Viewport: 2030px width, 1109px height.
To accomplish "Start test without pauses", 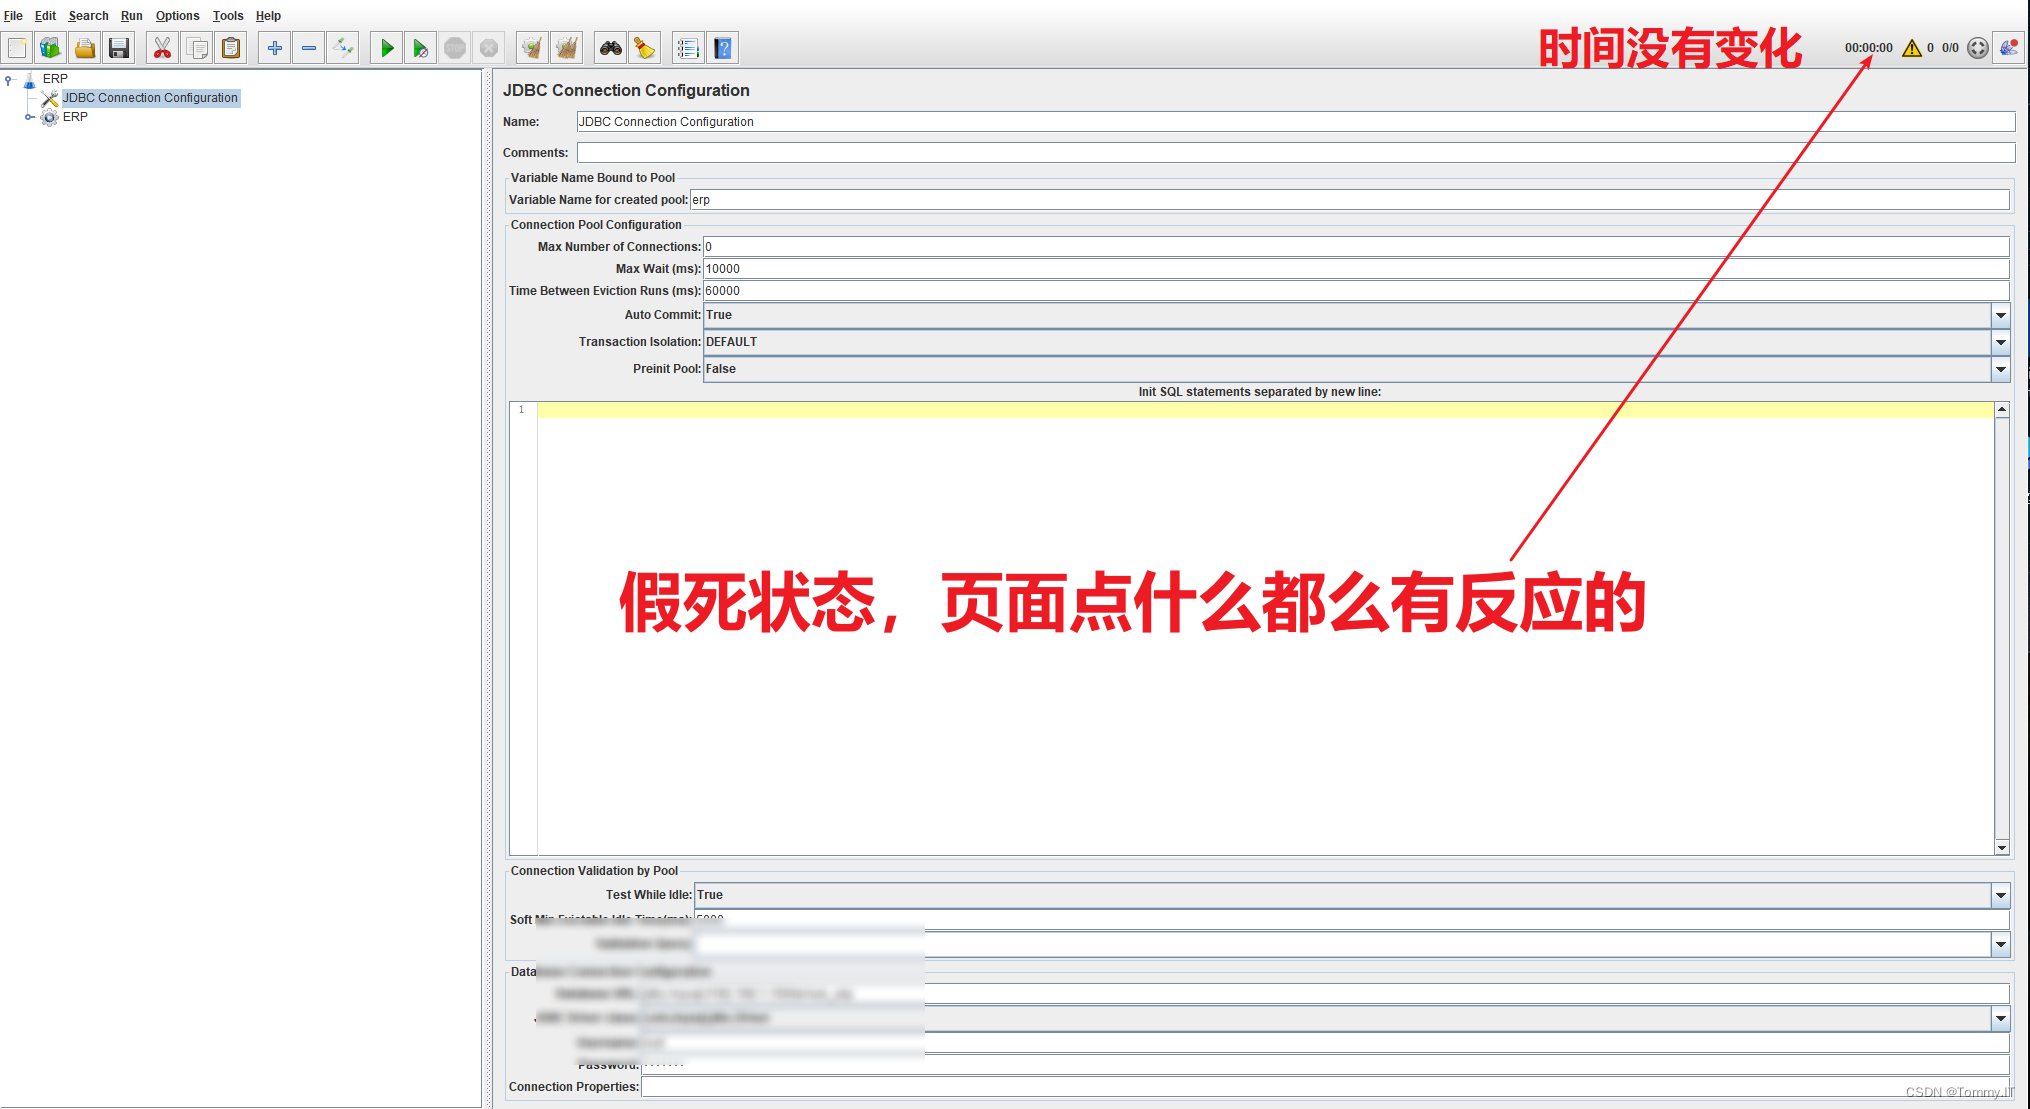I will click(420, 47).
